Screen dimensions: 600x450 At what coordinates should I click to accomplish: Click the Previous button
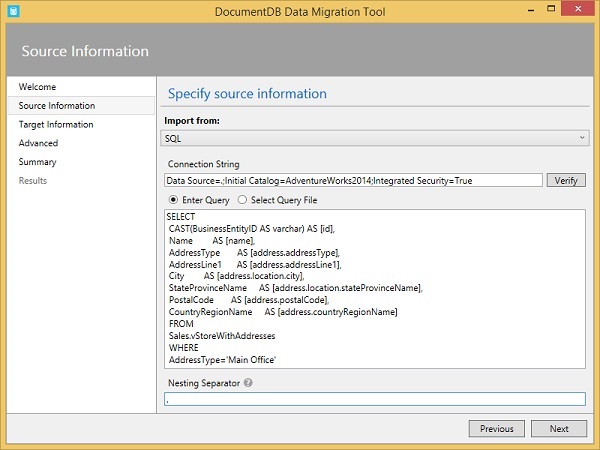coord(496,428)
